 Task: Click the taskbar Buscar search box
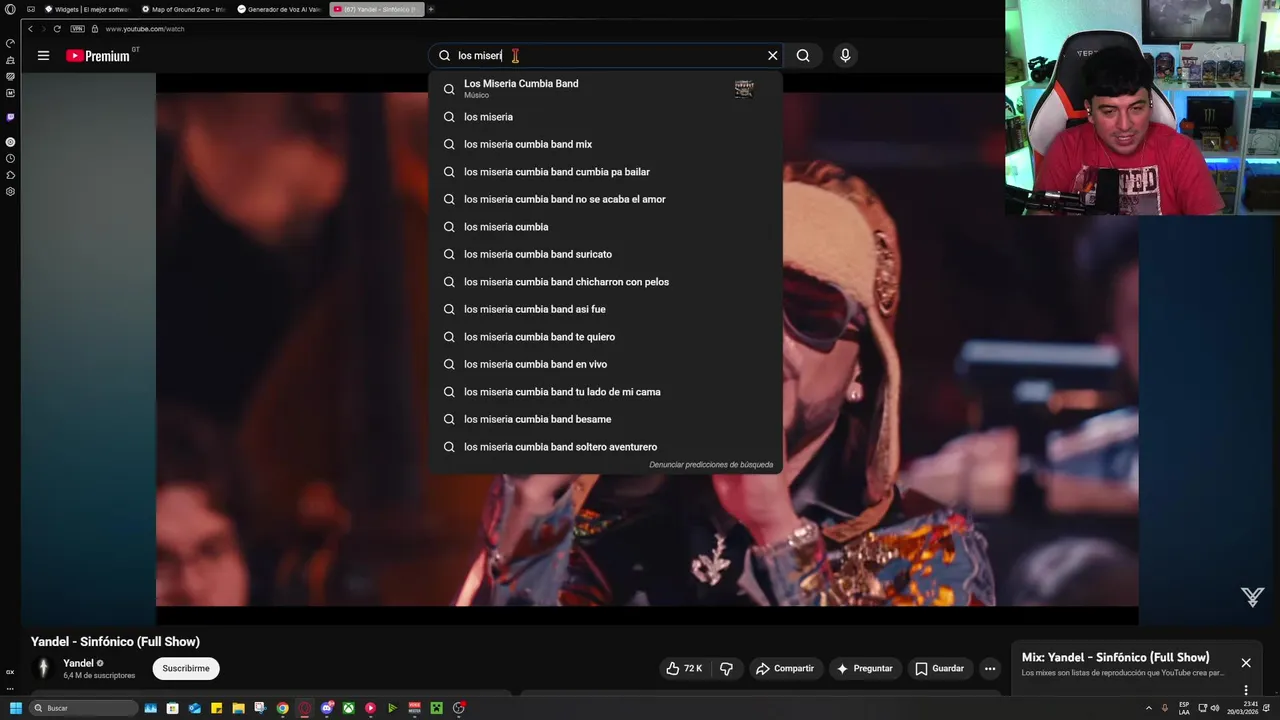pos(83,708)
